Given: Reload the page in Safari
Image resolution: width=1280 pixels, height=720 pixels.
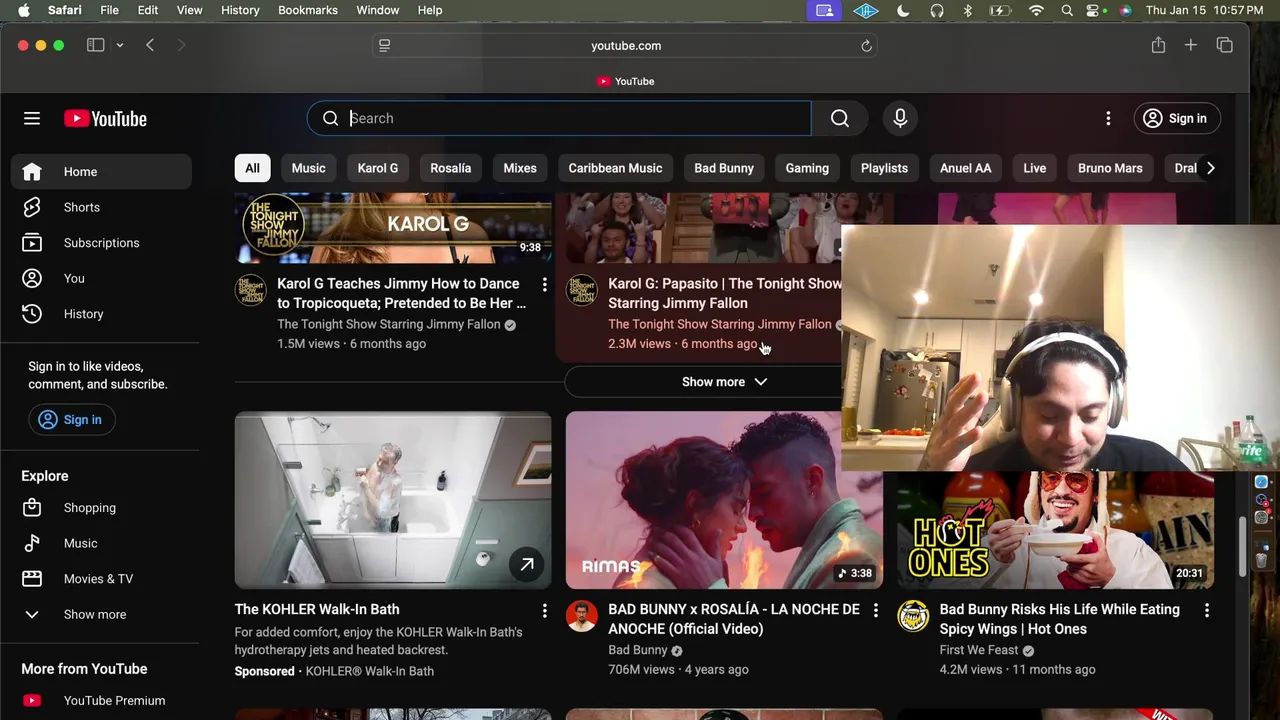Looking at the screenshot, I should tap(867, 46).
